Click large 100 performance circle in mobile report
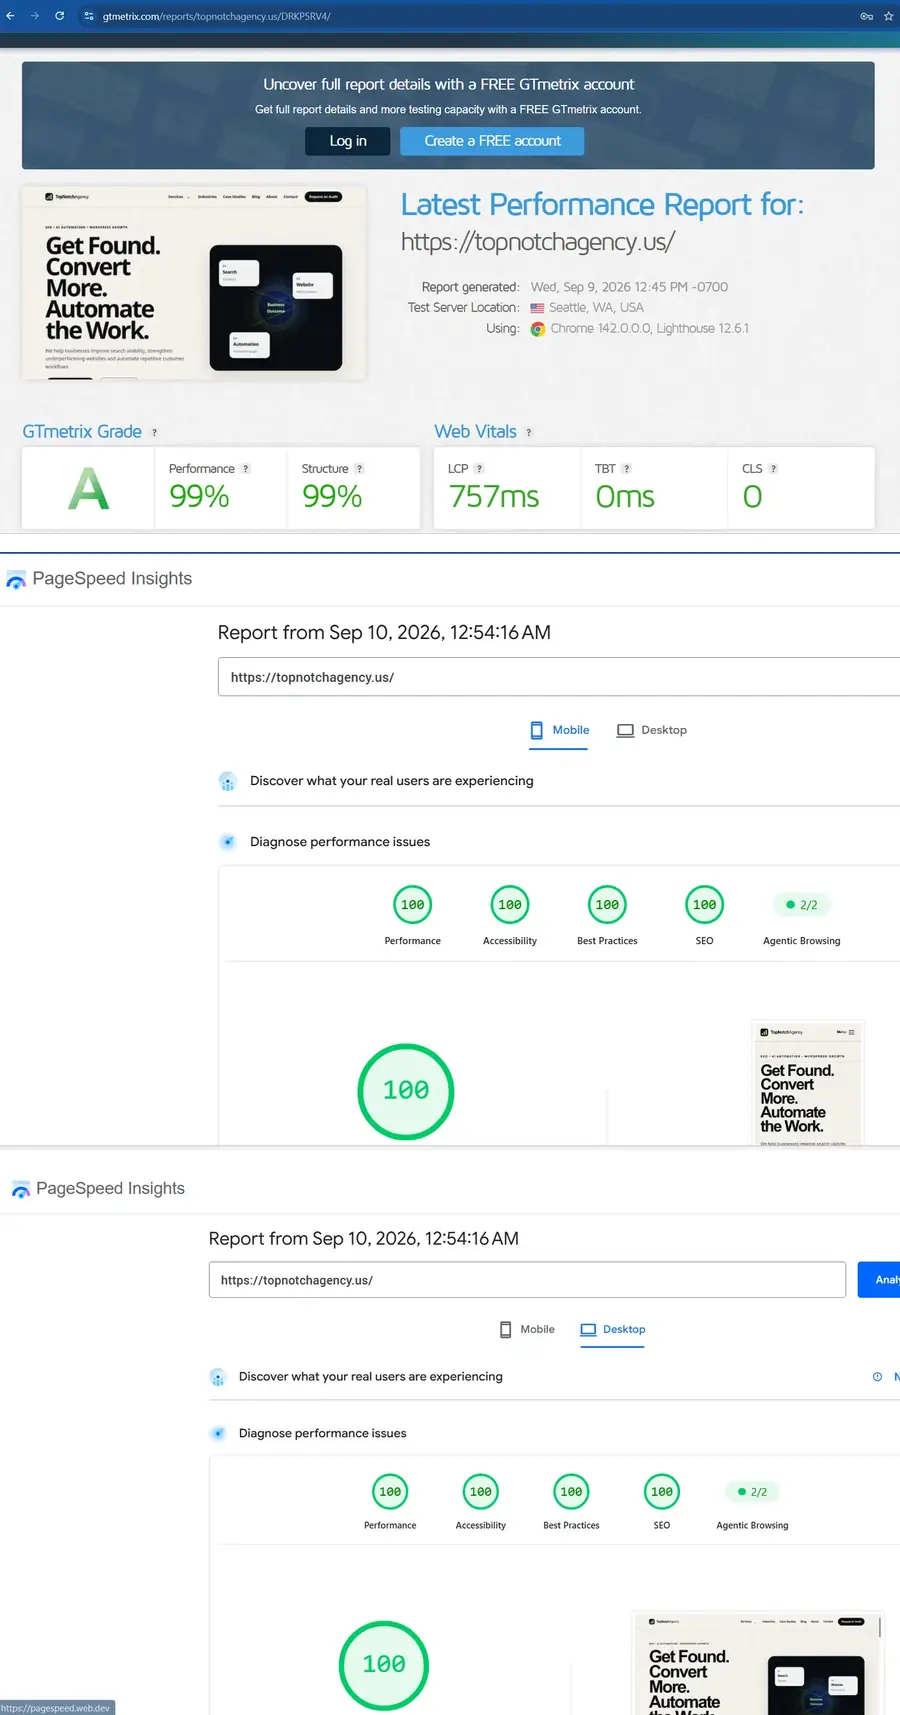Image resolution: width=900 pixels, height=1715 pixels. pos(406,1091)
